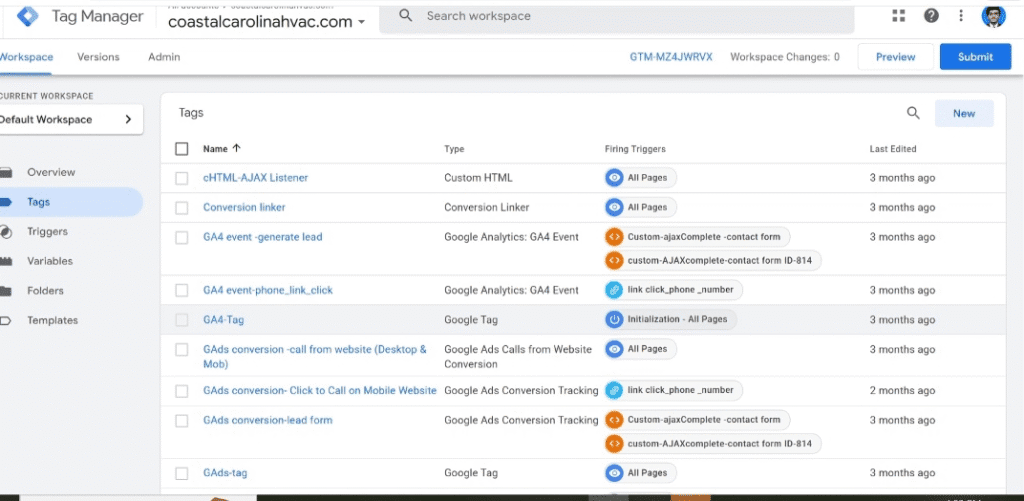1024x501 pixels.
Task: Open the GTM-MZ4JWRVX container ID link
Action: pos(671,57)
